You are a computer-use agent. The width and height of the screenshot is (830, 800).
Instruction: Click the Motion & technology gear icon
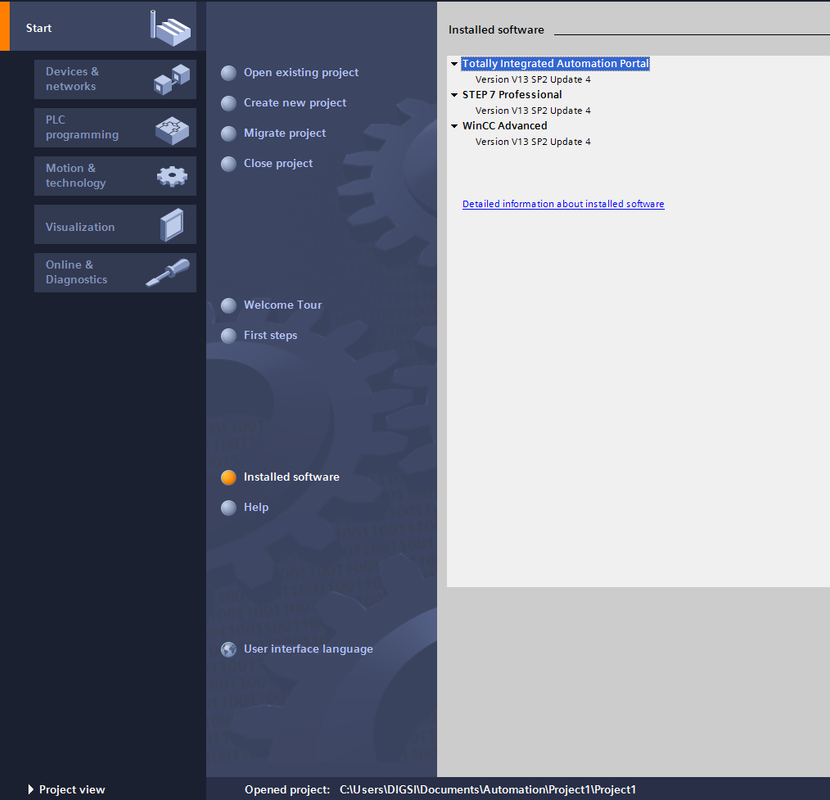(x=172, y=176)
